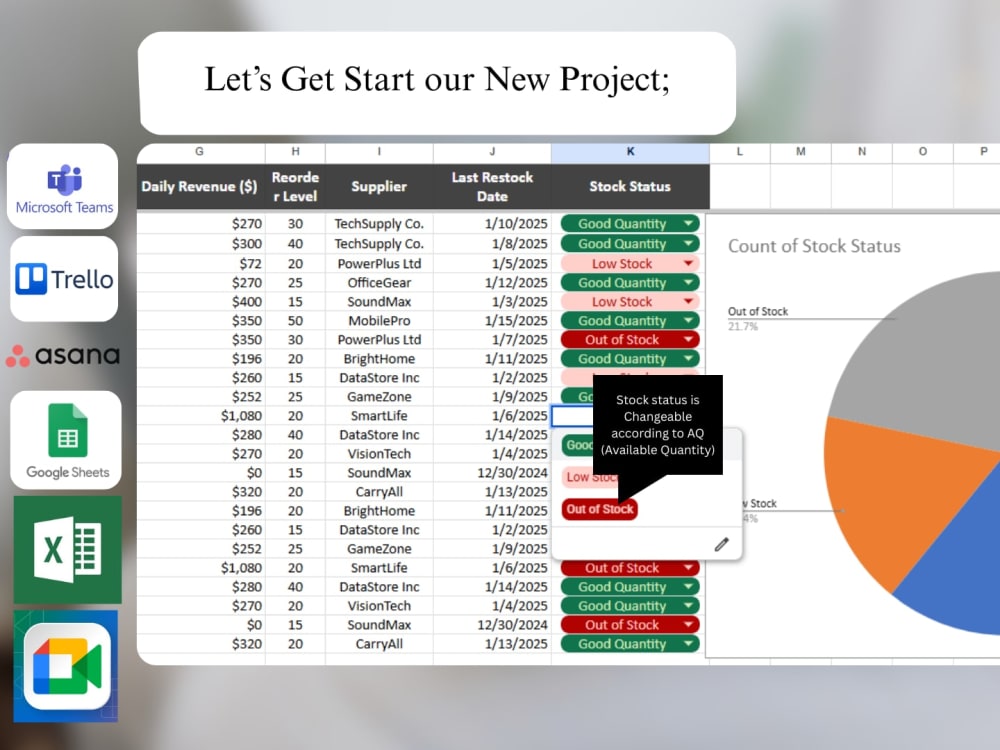
Task: Click the 'Out of Stock' pie chart label
Action: click(758, 311)
